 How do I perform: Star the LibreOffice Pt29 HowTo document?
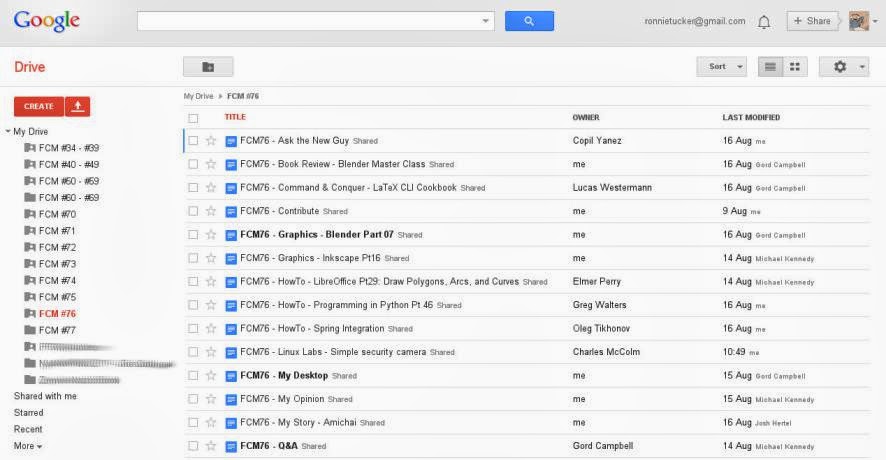[x=211, y=281]
